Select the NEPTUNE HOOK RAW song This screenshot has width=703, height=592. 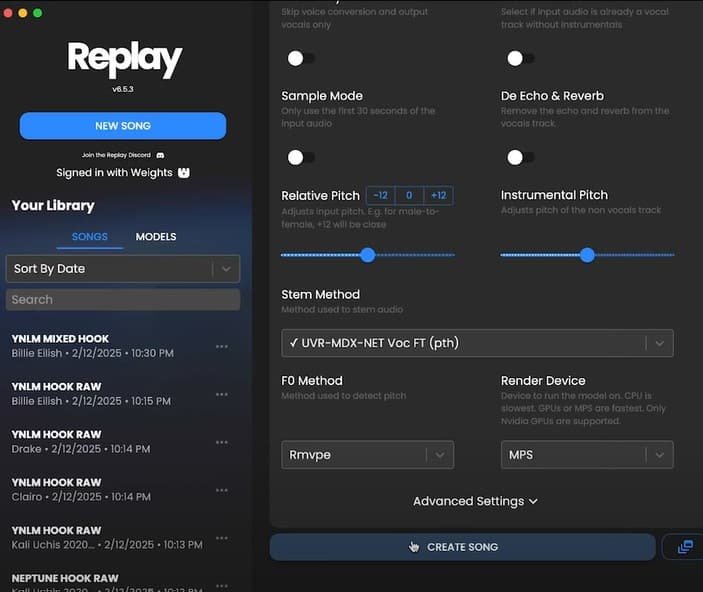point(108,582)
